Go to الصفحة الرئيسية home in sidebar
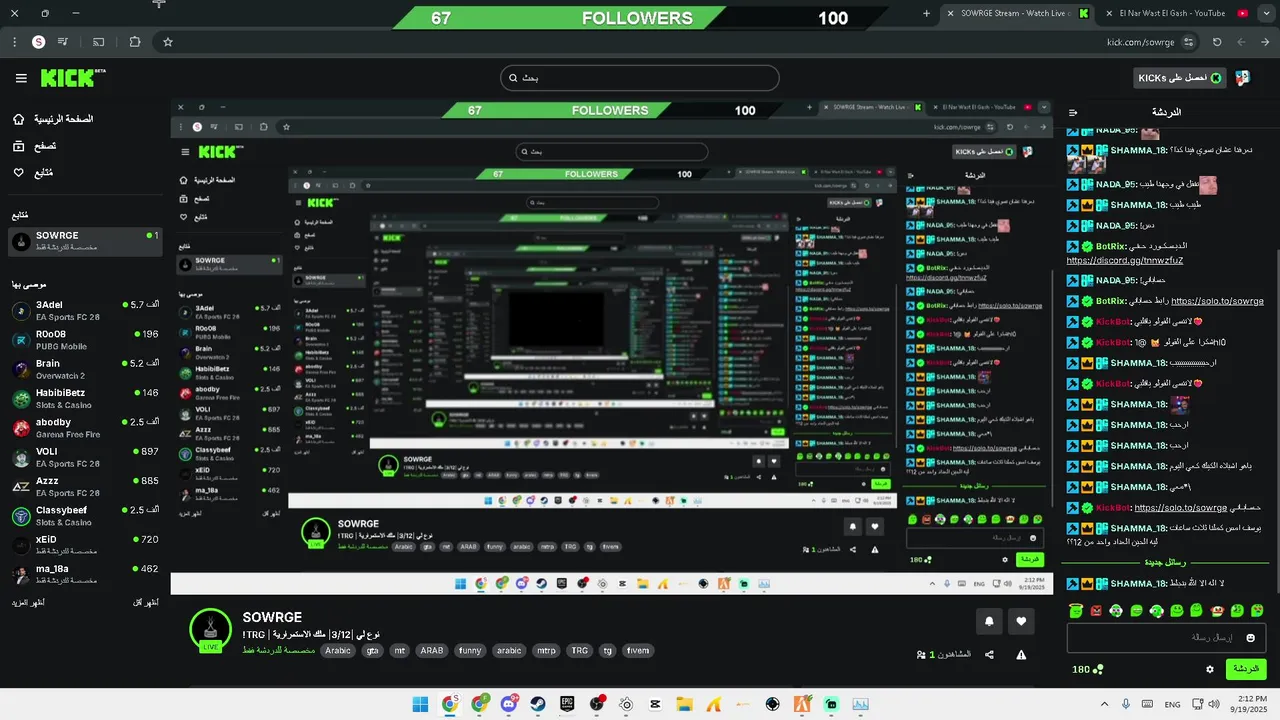Viewport: 1280px width, 720px height. pyautogui.click(x=53, y=119)
